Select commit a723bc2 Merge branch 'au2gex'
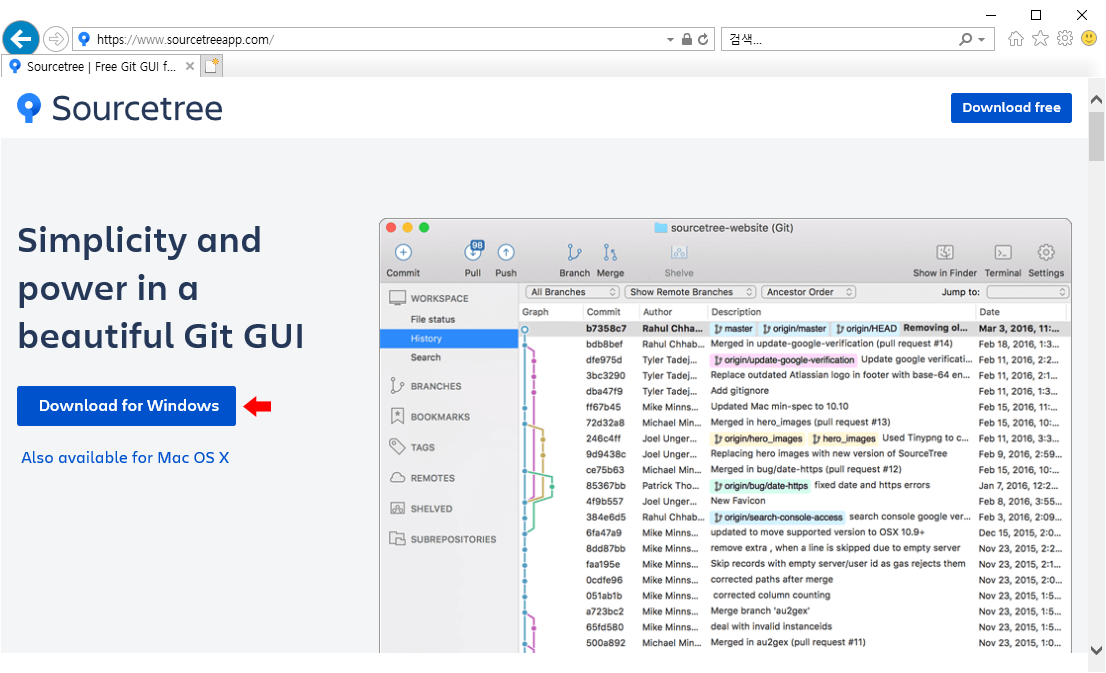The height and width of the screenshot is (673, 1106). click(x=794, y=611)
